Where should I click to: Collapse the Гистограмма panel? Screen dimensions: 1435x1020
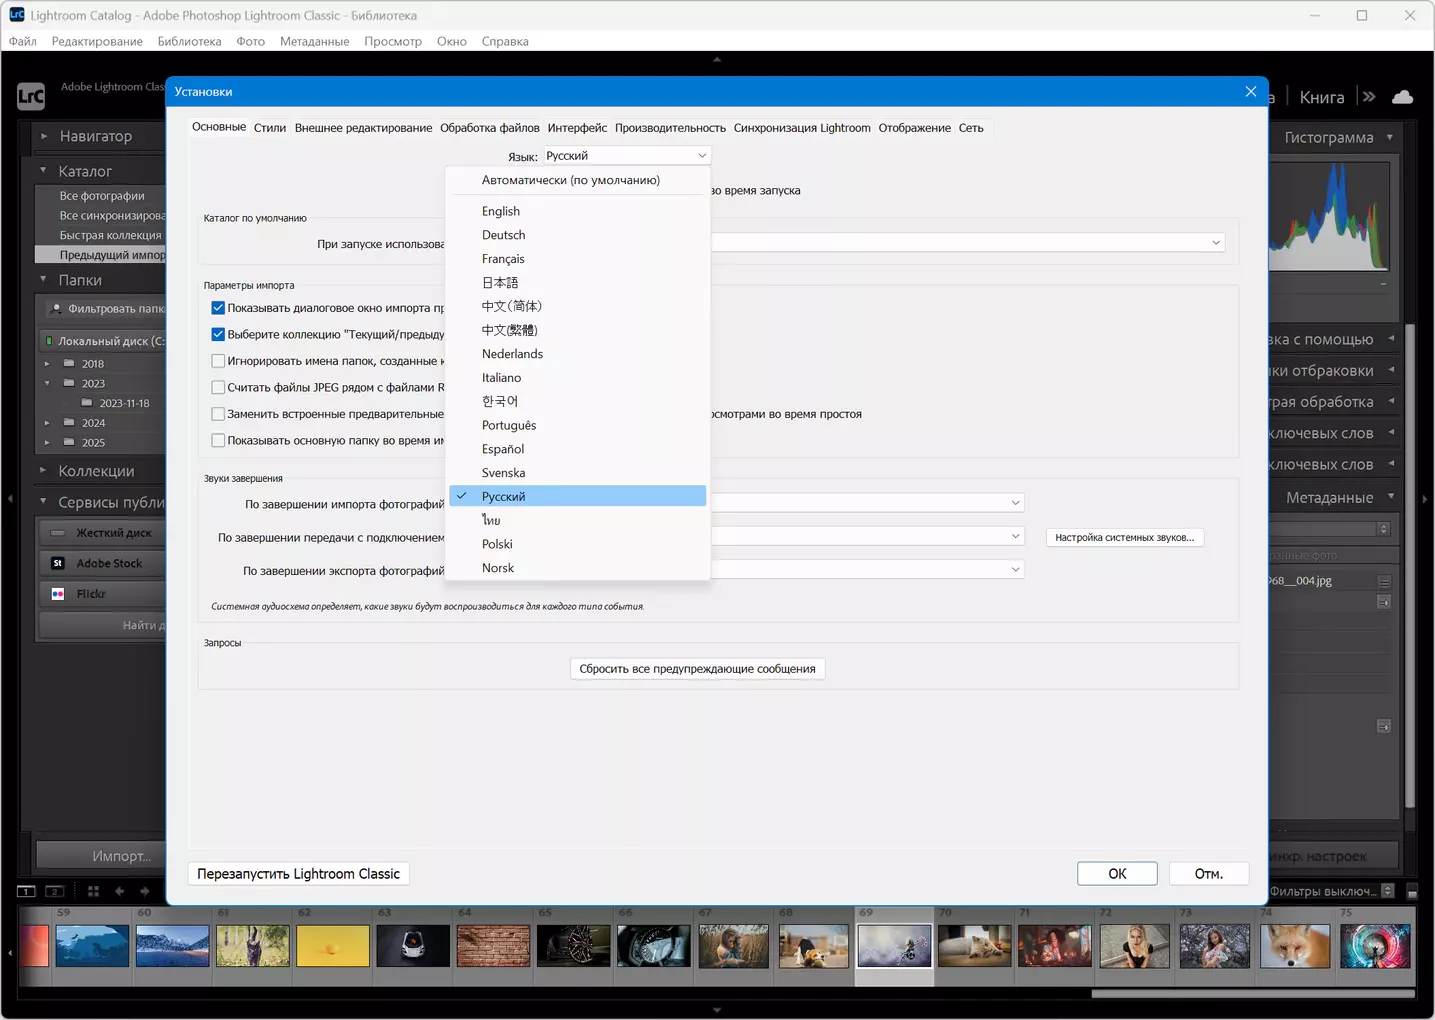(1390, 137)
